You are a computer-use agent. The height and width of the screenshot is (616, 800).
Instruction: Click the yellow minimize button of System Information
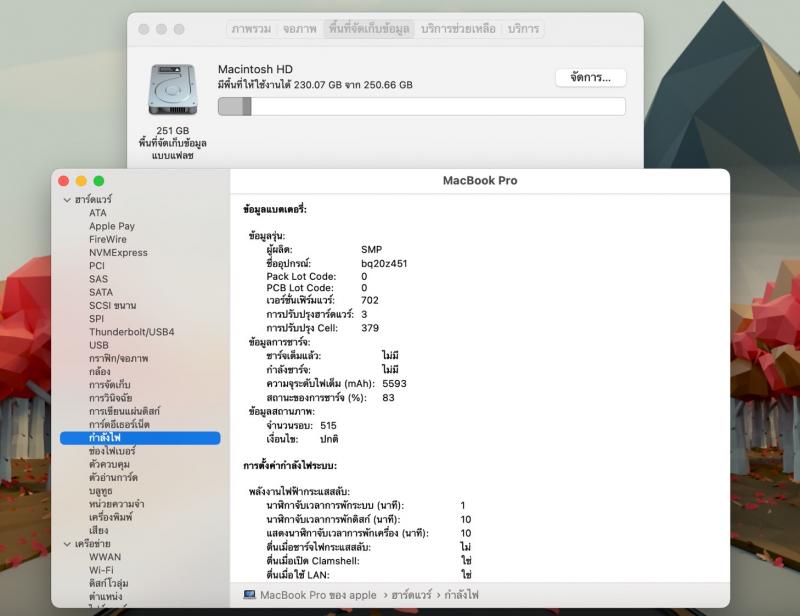81,181
